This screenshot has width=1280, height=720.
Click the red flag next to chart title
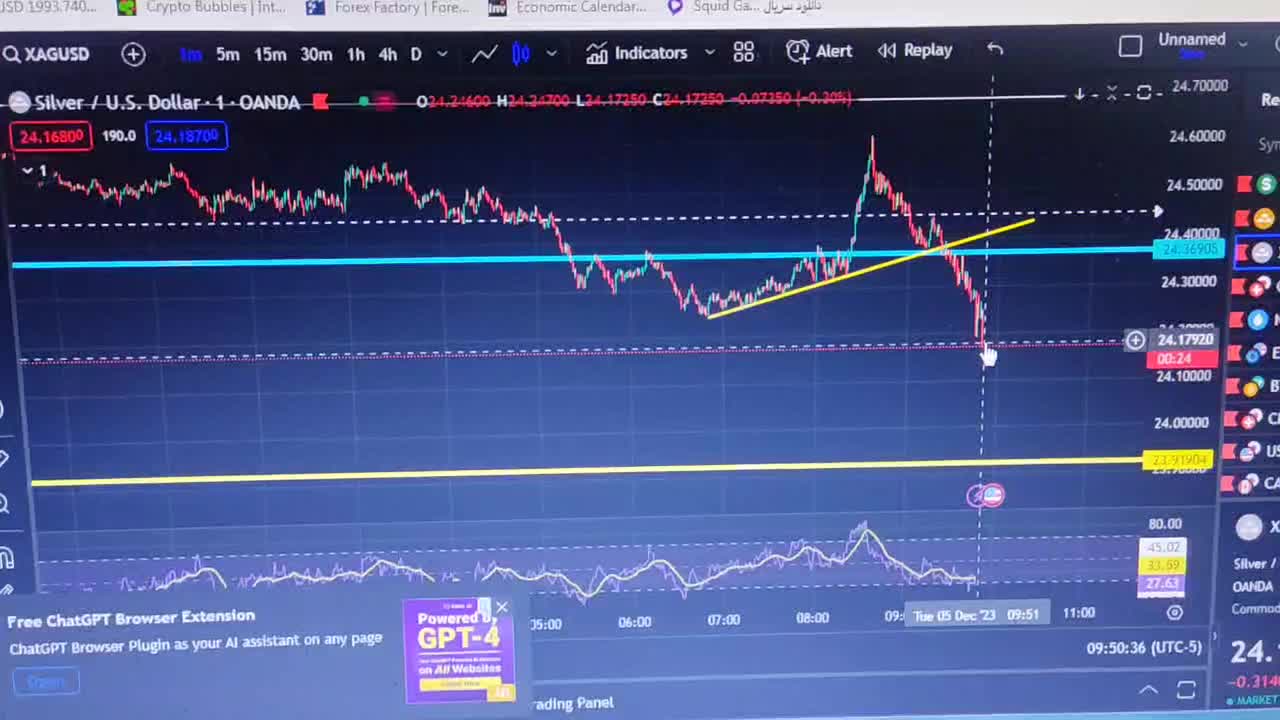pyautogui.click(x=320, y=101)
